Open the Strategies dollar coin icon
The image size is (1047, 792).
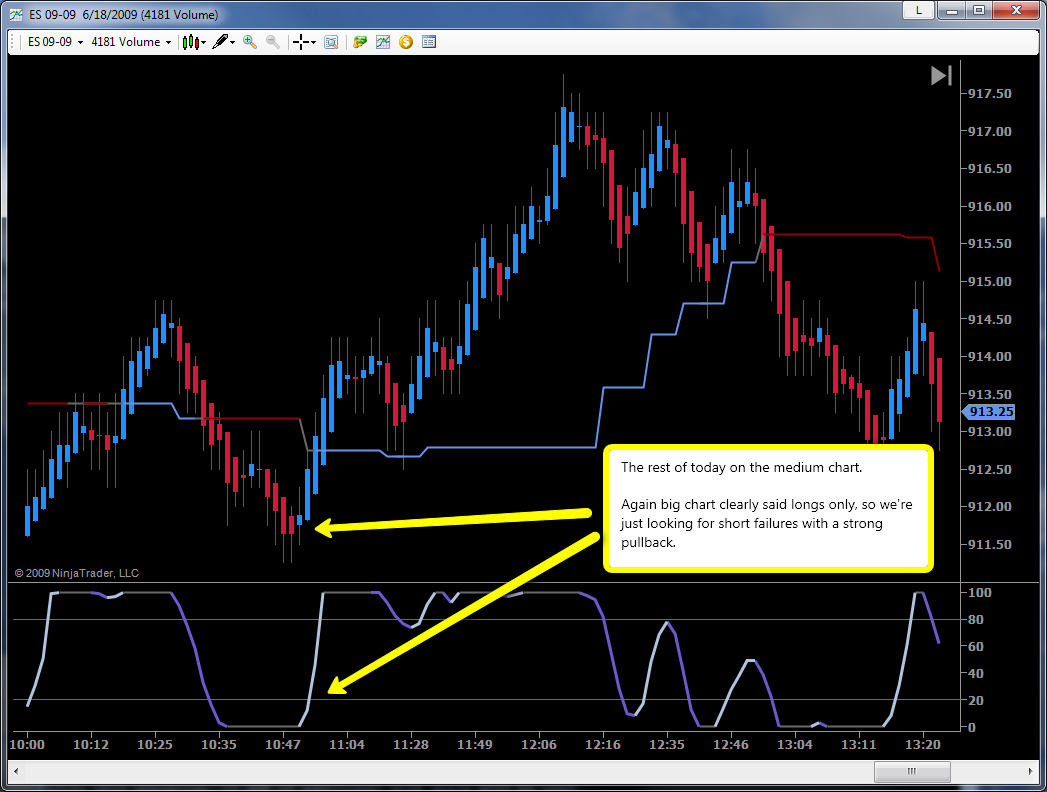(x=406, y=42)
